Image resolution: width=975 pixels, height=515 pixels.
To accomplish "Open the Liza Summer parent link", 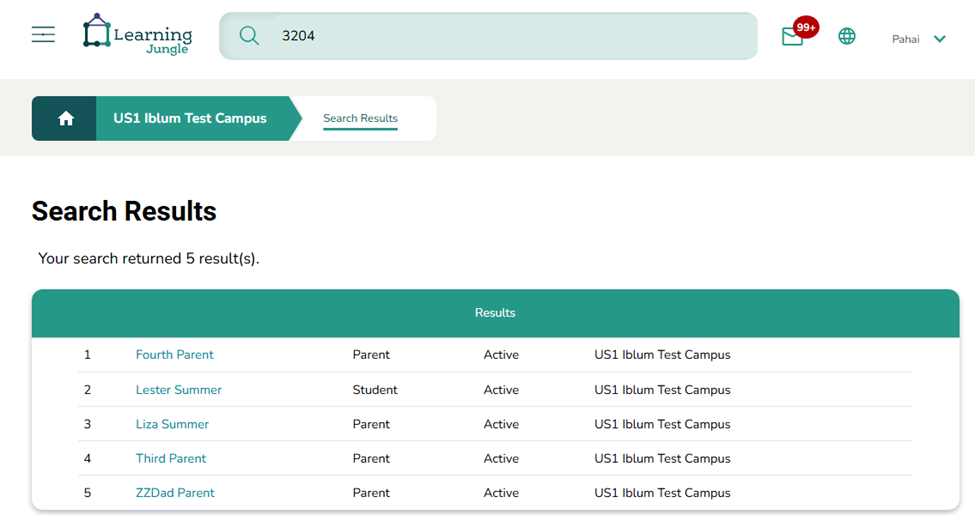I will 172,424.
